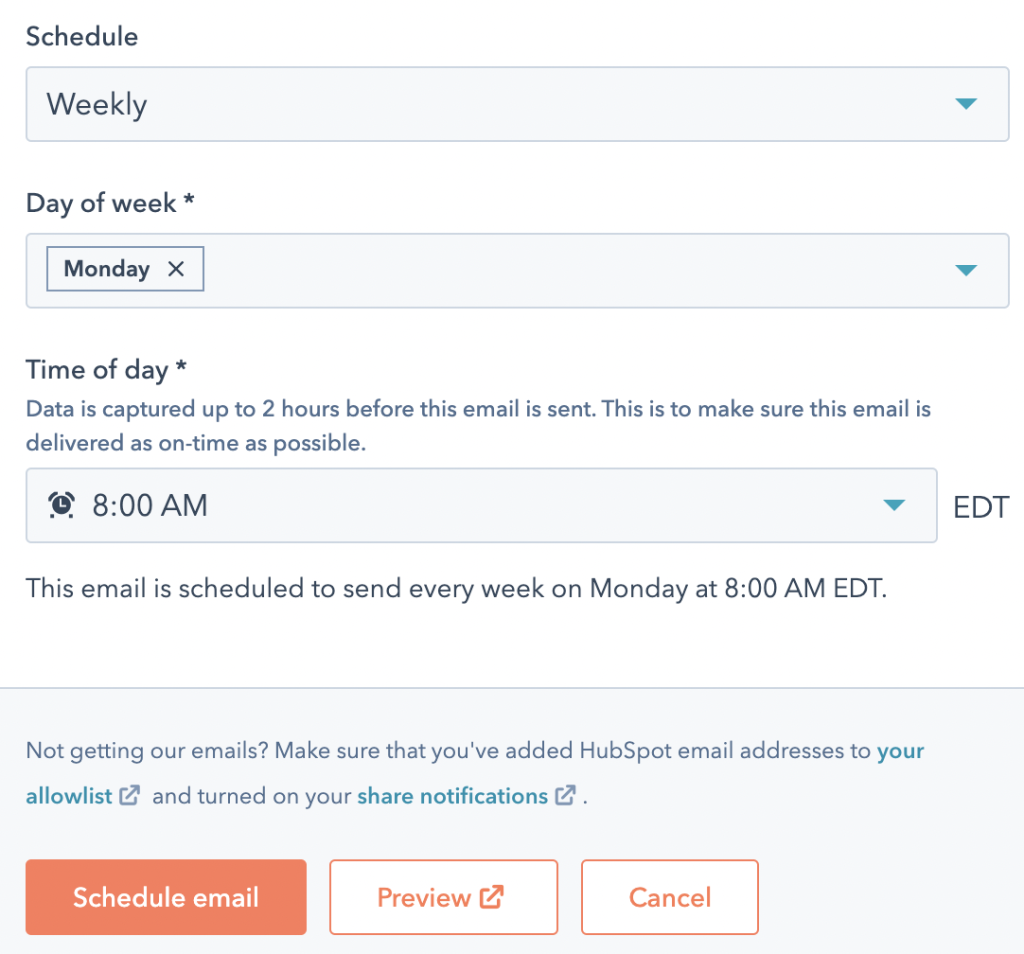Select the Monday tag label

tap(107, 269)
